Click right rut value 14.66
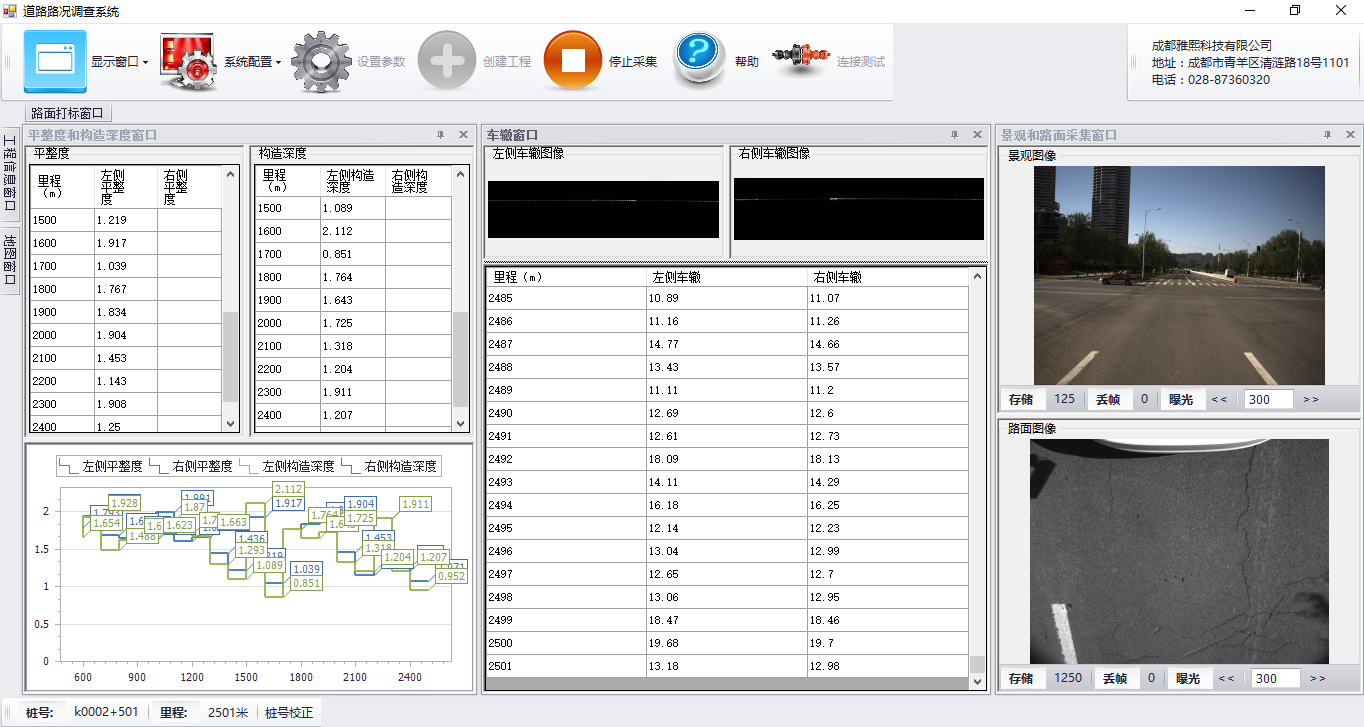The width and height of the screenshot is (1364, 727). click(x=825, y=344)
